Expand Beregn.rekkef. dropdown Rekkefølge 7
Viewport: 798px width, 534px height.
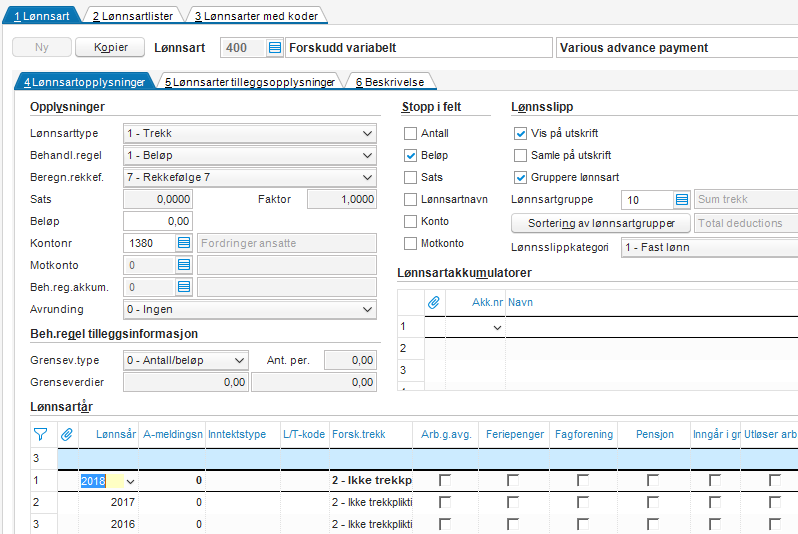coord(250,177)
